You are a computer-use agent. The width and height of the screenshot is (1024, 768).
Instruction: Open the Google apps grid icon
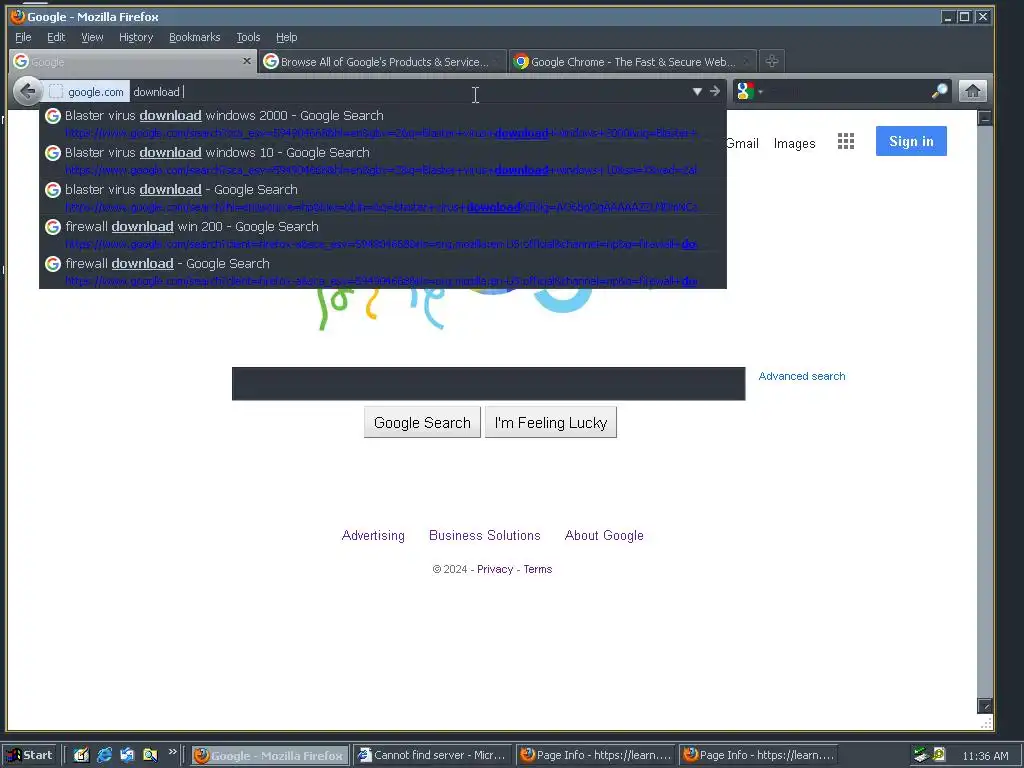[846, 141]
